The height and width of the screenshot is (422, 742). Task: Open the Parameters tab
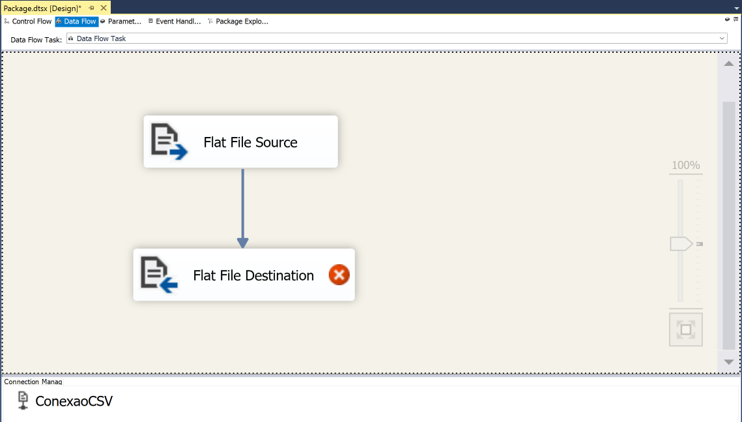[x=121, y=21]
